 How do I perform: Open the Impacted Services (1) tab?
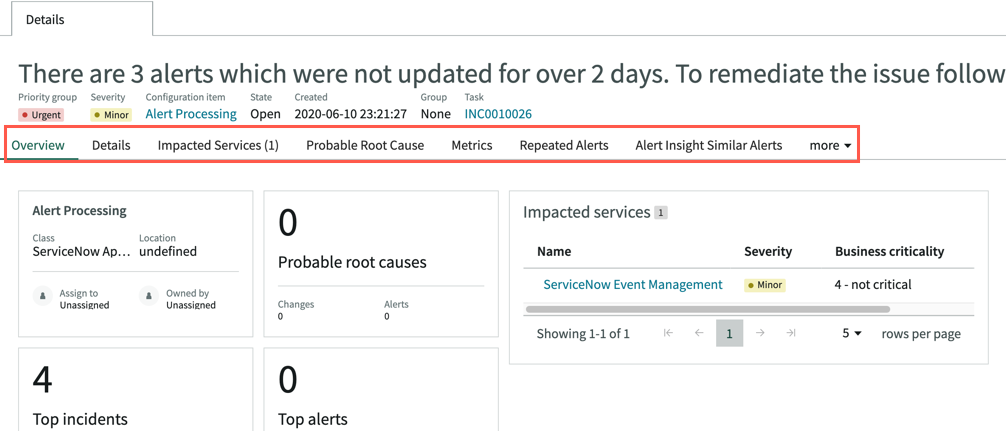218,145
